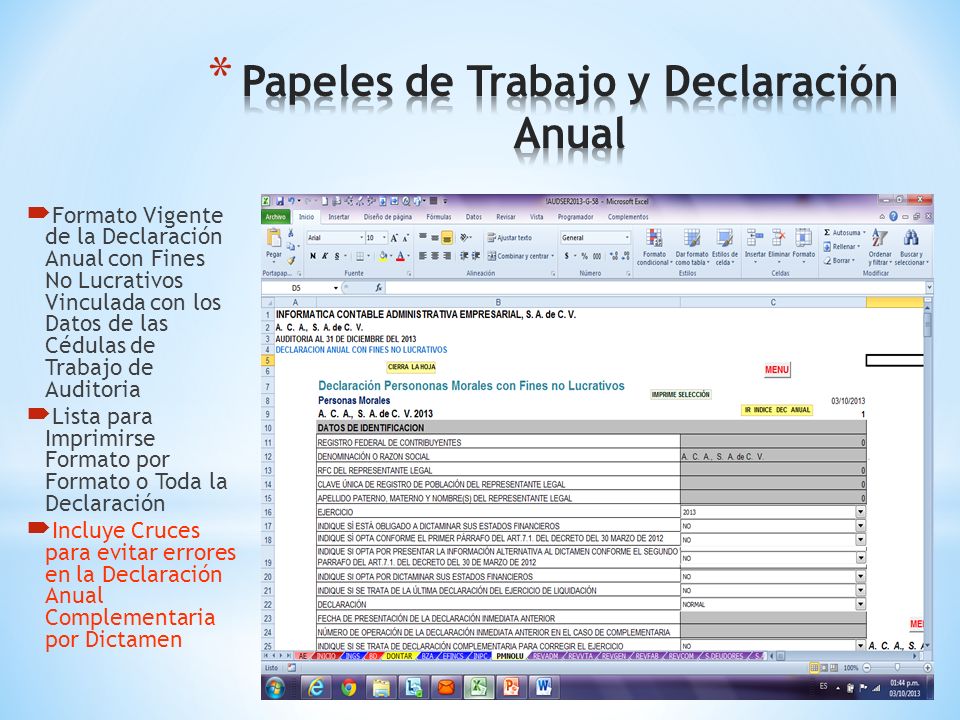Click Ajustar texto wrap button

(x=510, y=238)
